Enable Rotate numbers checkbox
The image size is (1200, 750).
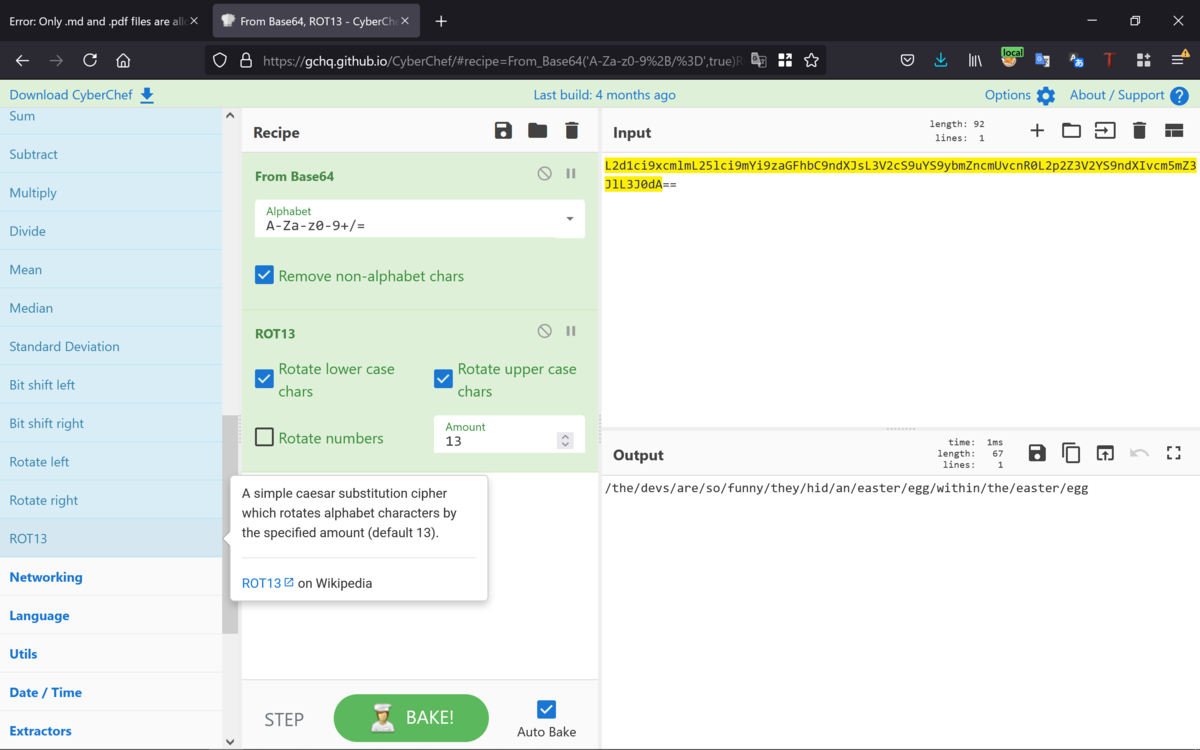(264, 437)
